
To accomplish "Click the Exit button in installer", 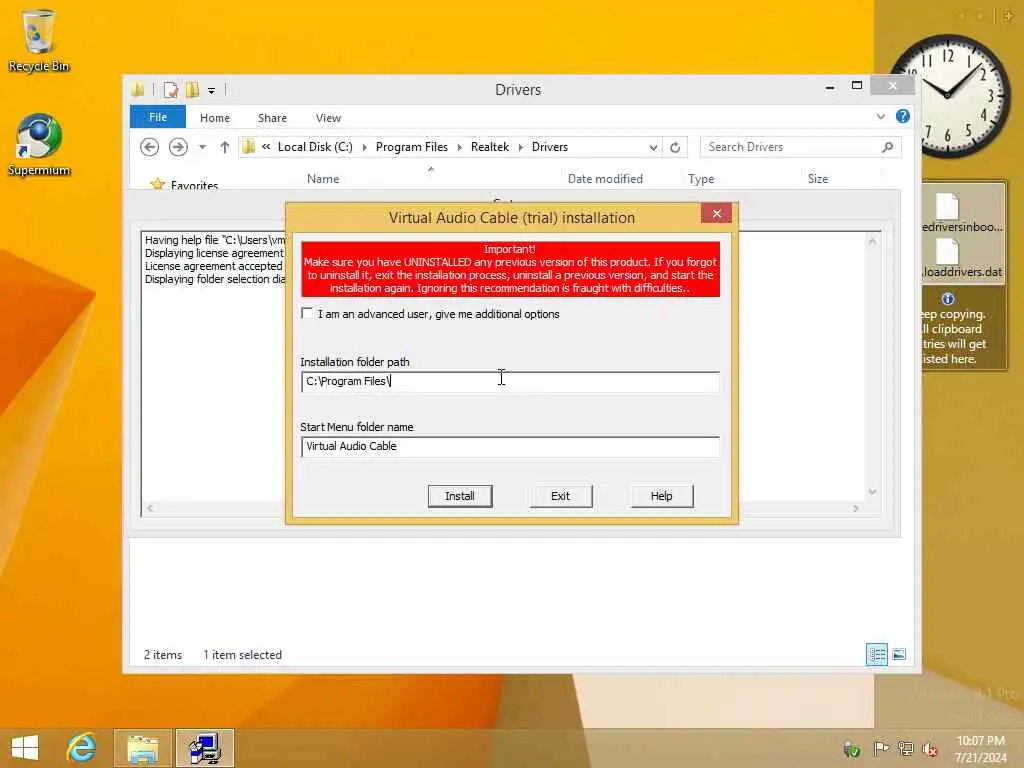I will (x=560, y=496).
